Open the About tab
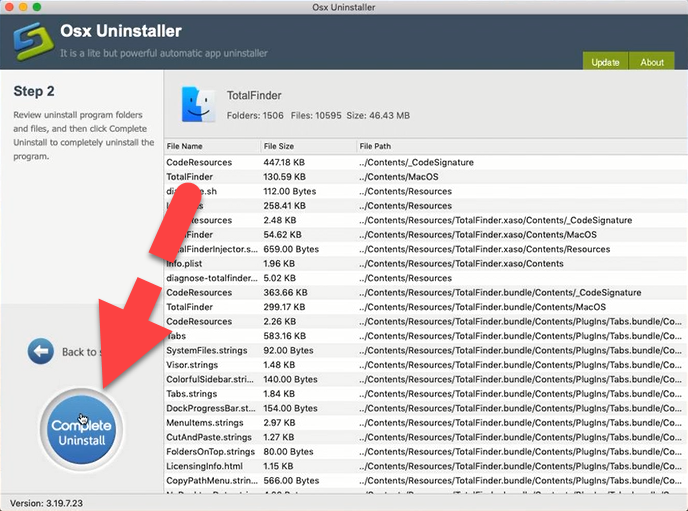This screenshot has height=511, width=688. click(x=652, y=62)
